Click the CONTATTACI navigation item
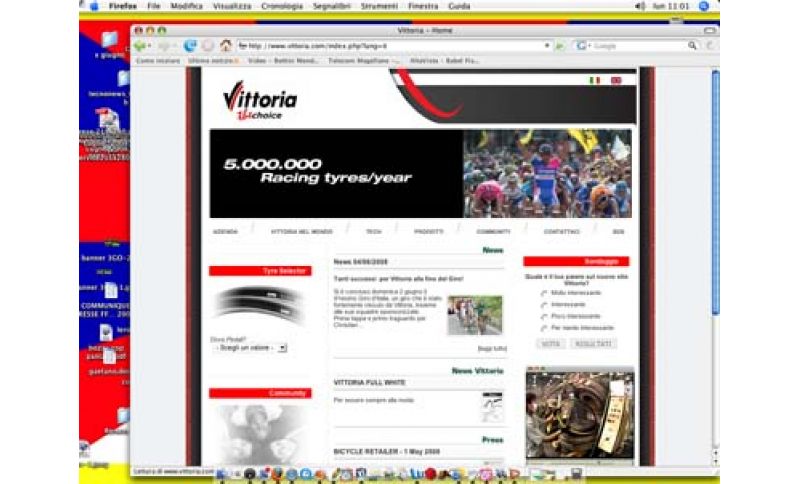 [562, 232]
